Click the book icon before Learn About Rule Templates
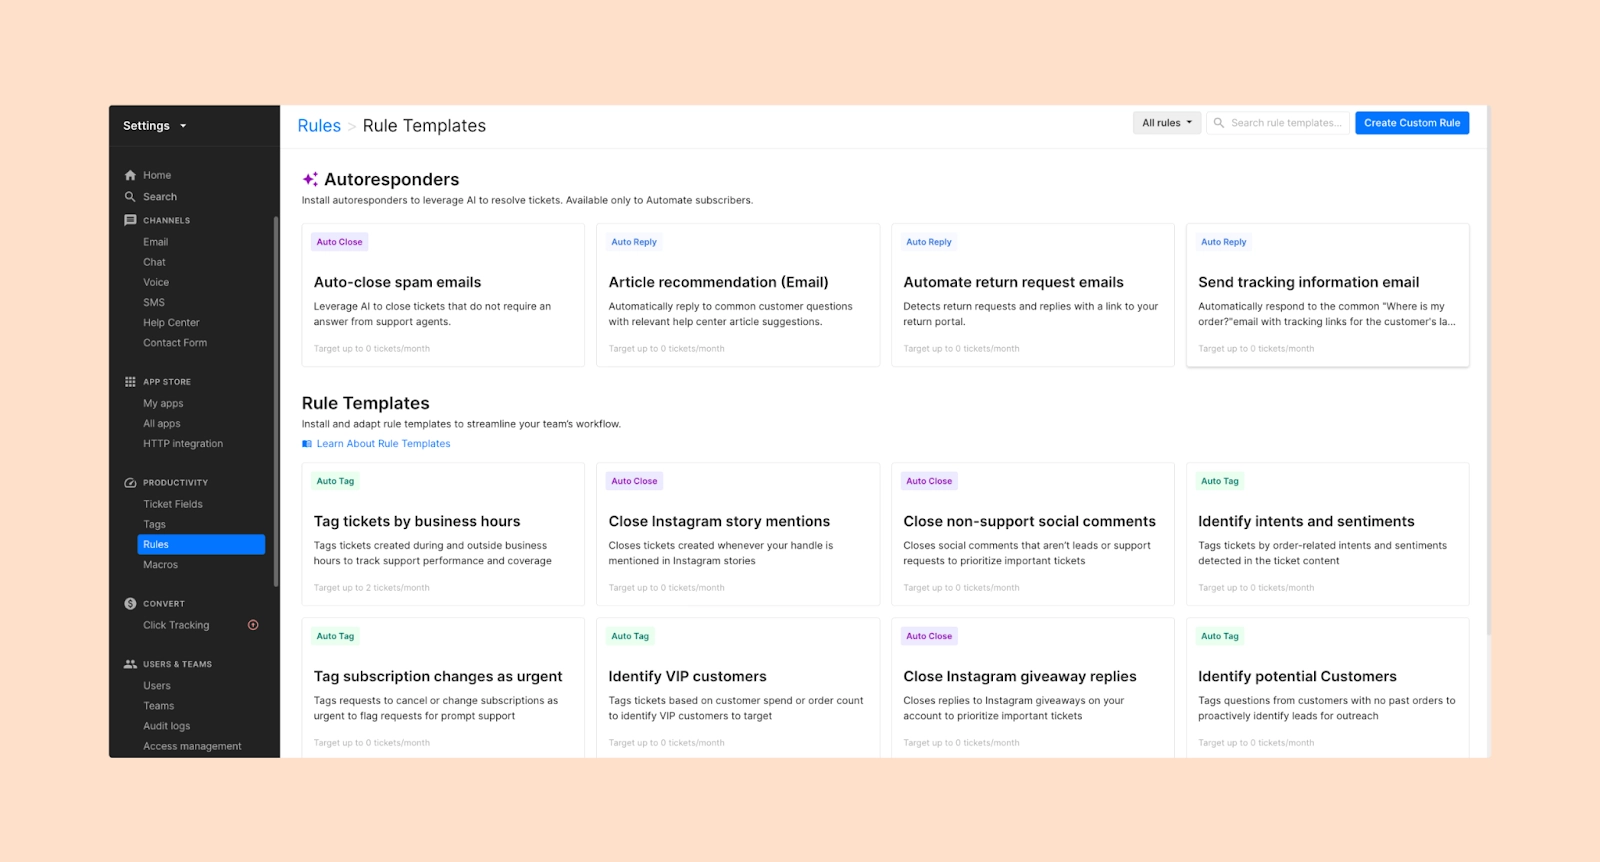Image resolution: width=1600 pixels, height=862 pixels. click(x=308, y=443)
